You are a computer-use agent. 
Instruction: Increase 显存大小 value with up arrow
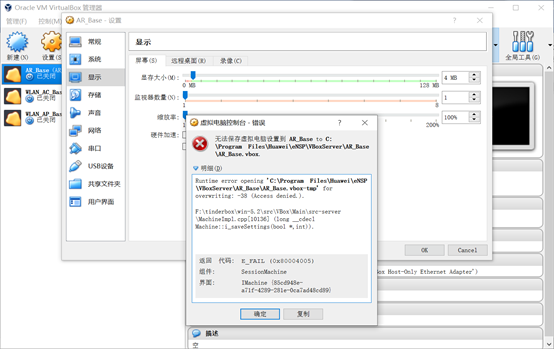tap(474, 75)
